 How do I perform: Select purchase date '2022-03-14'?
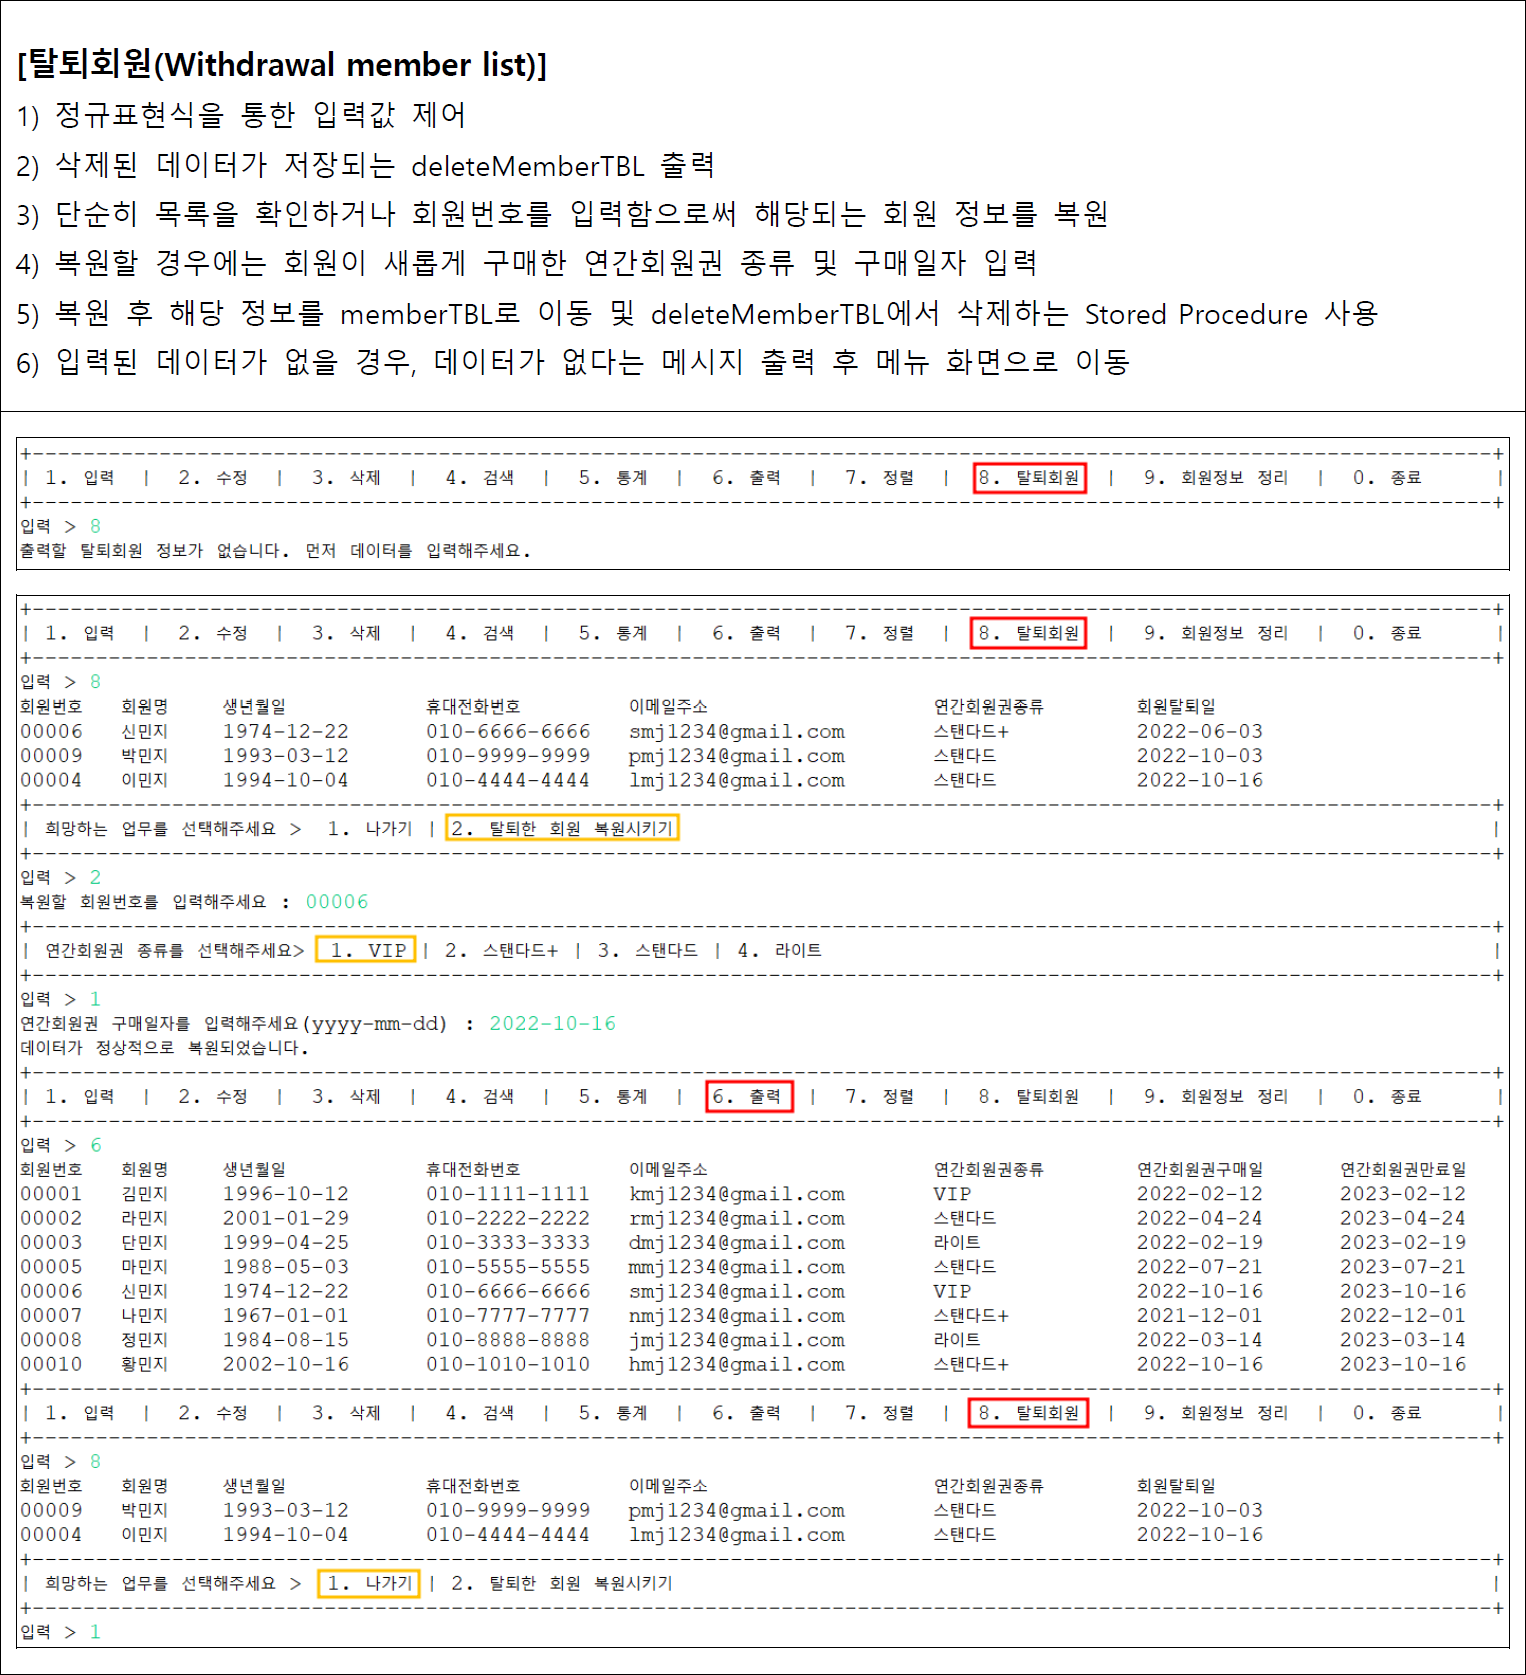point(1200,1340)
